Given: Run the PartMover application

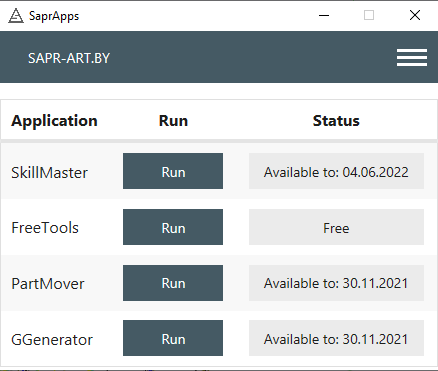Looking at the screenshot, I should tap(173, 283).
